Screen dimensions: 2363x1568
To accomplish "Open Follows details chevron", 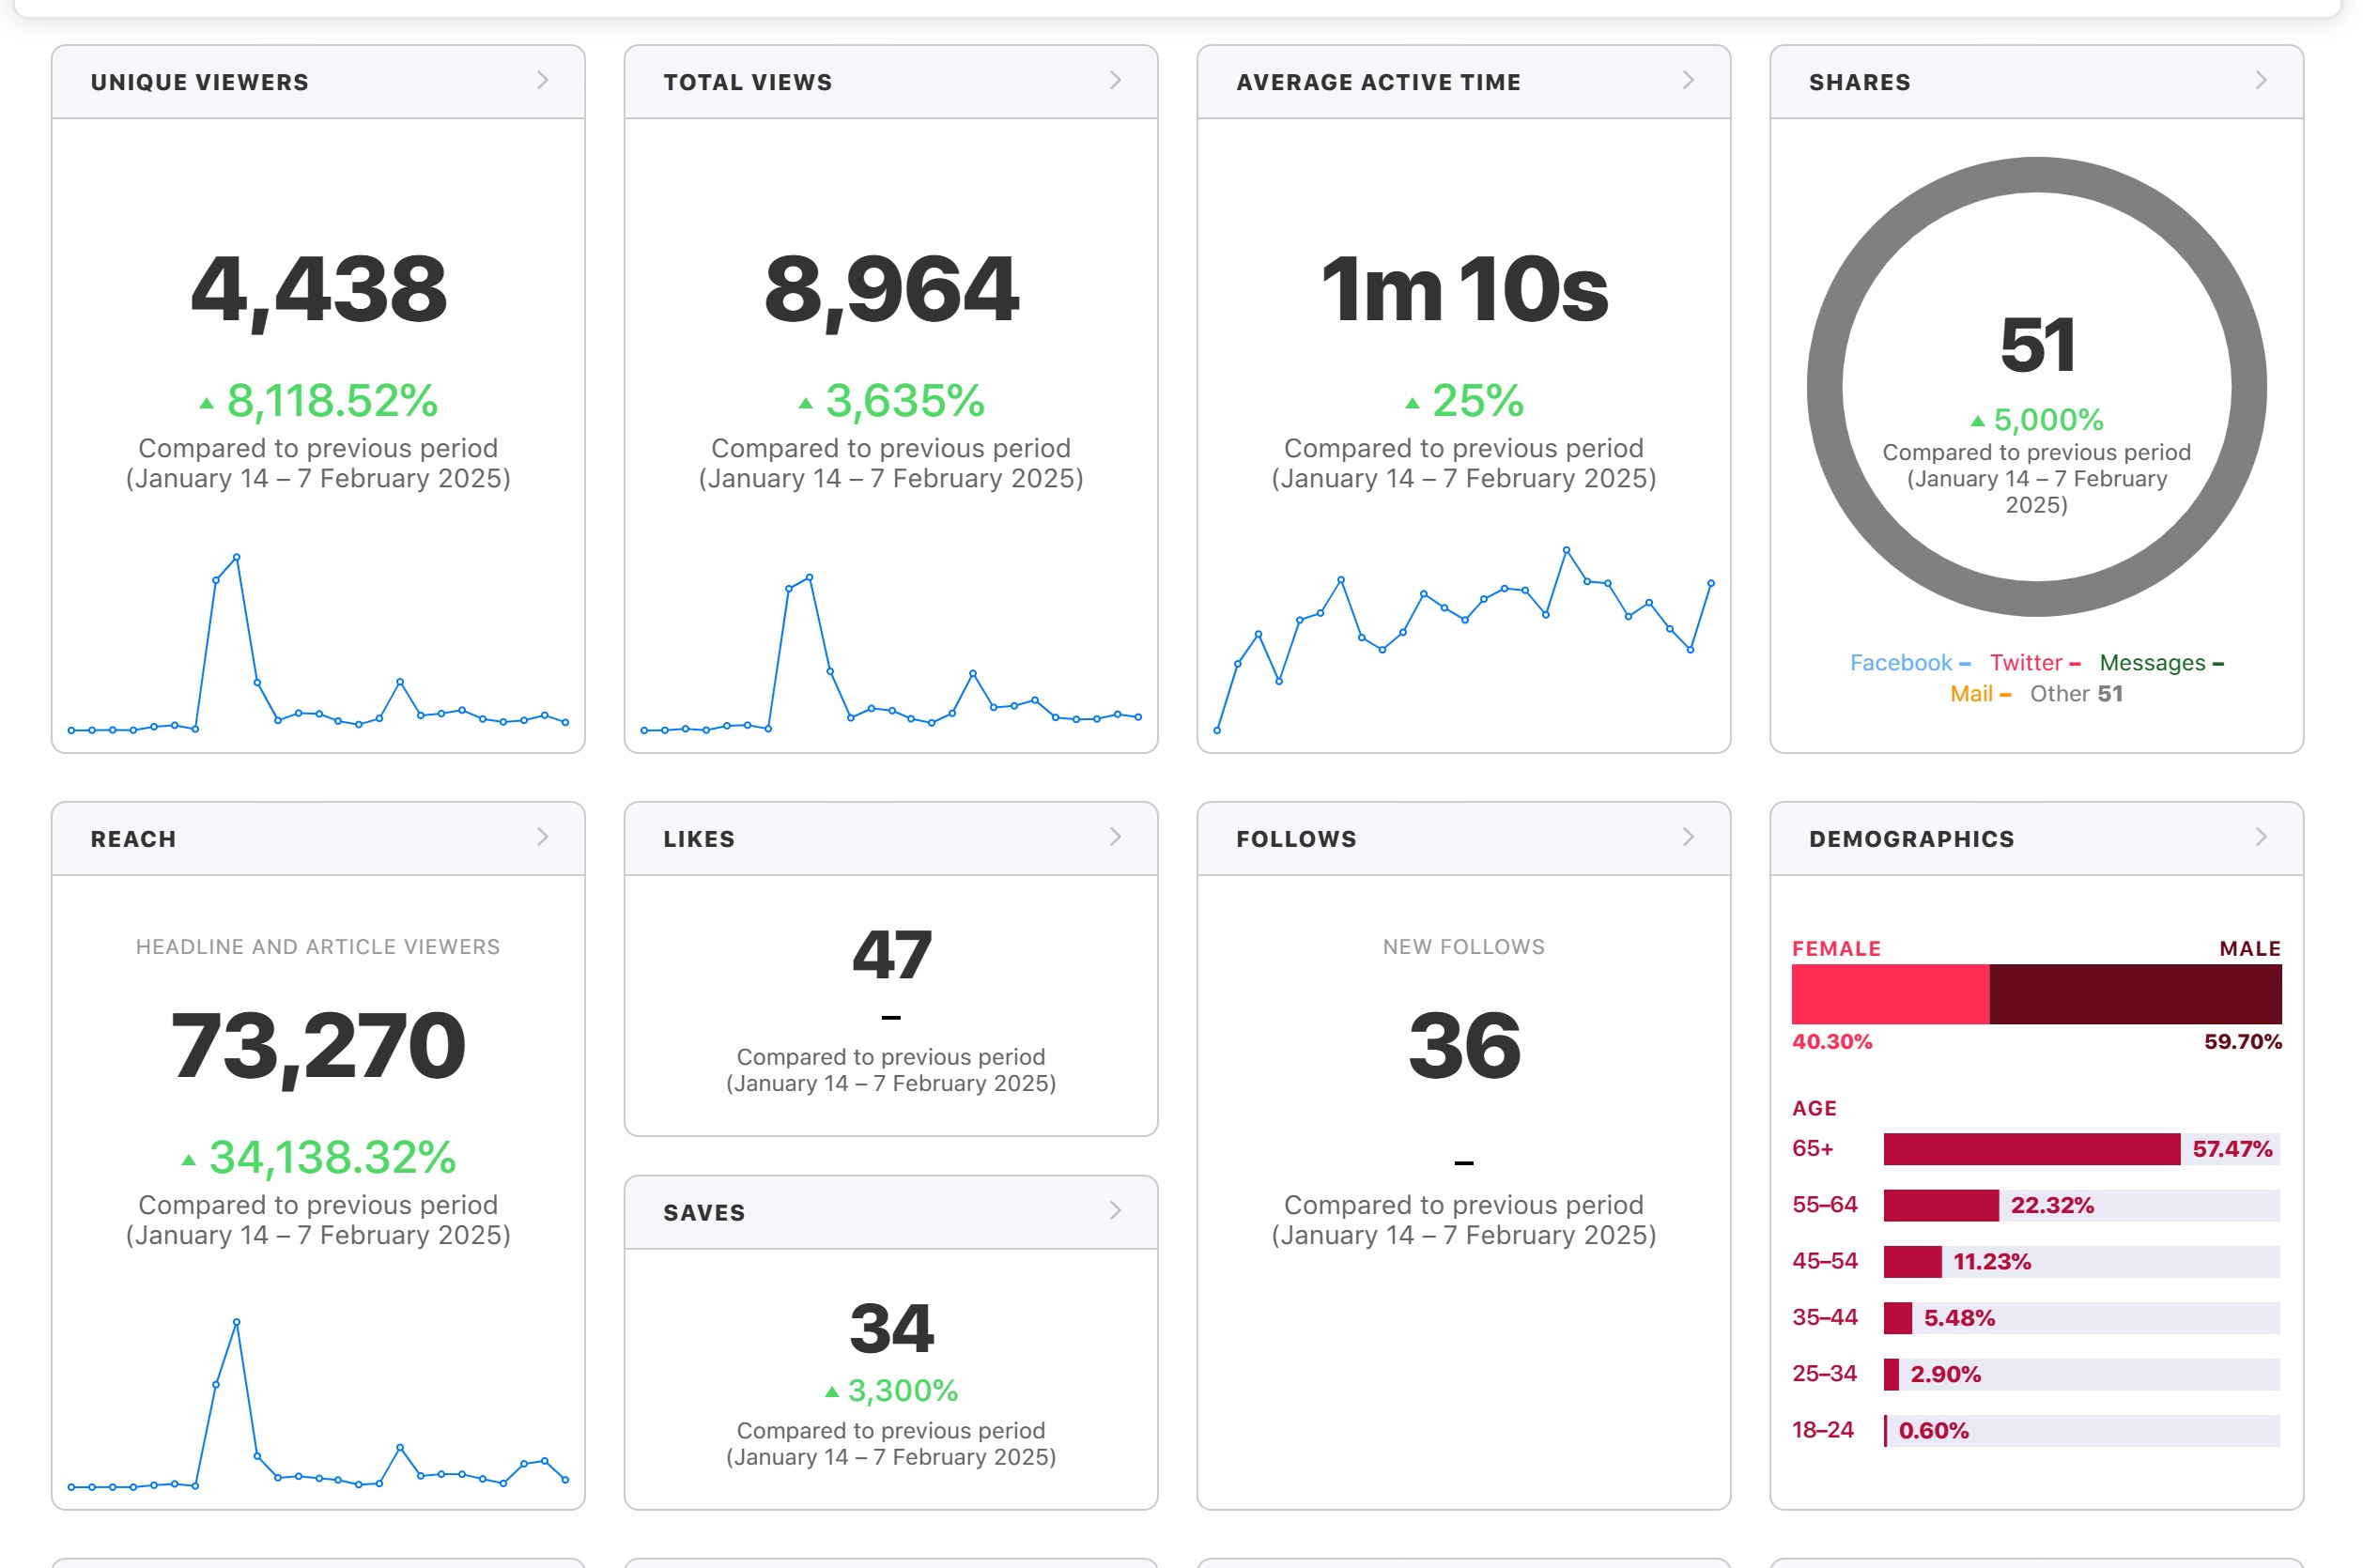I will coord(1689,837).
